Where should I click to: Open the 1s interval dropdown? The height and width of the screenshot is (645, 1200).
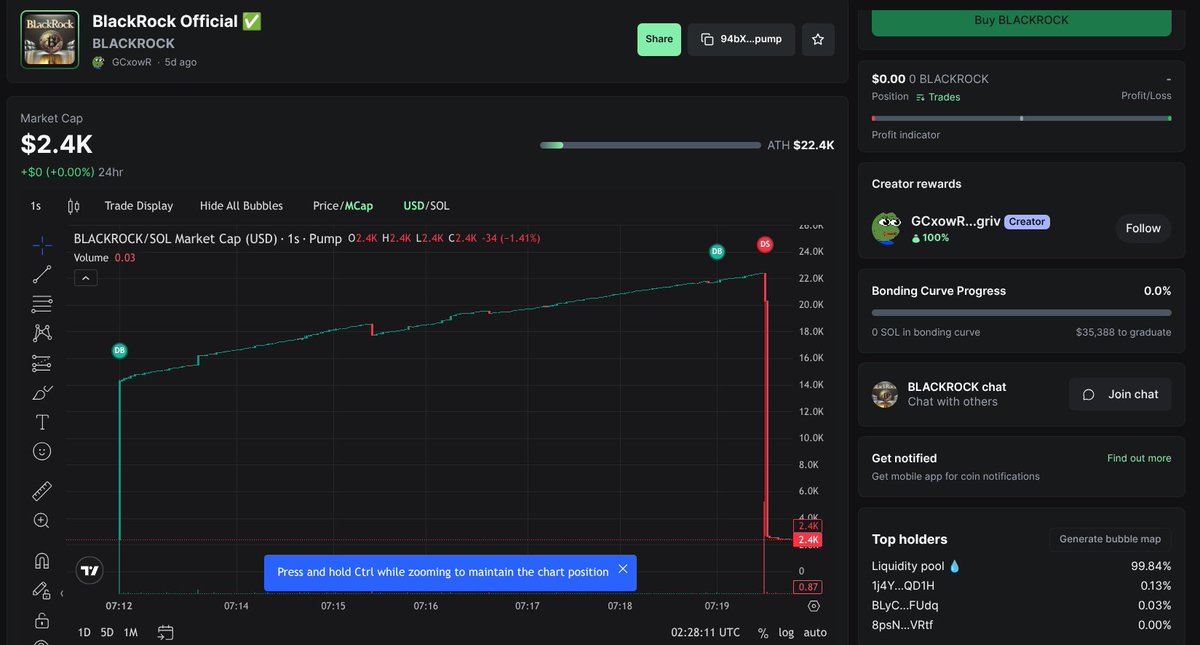36,206
